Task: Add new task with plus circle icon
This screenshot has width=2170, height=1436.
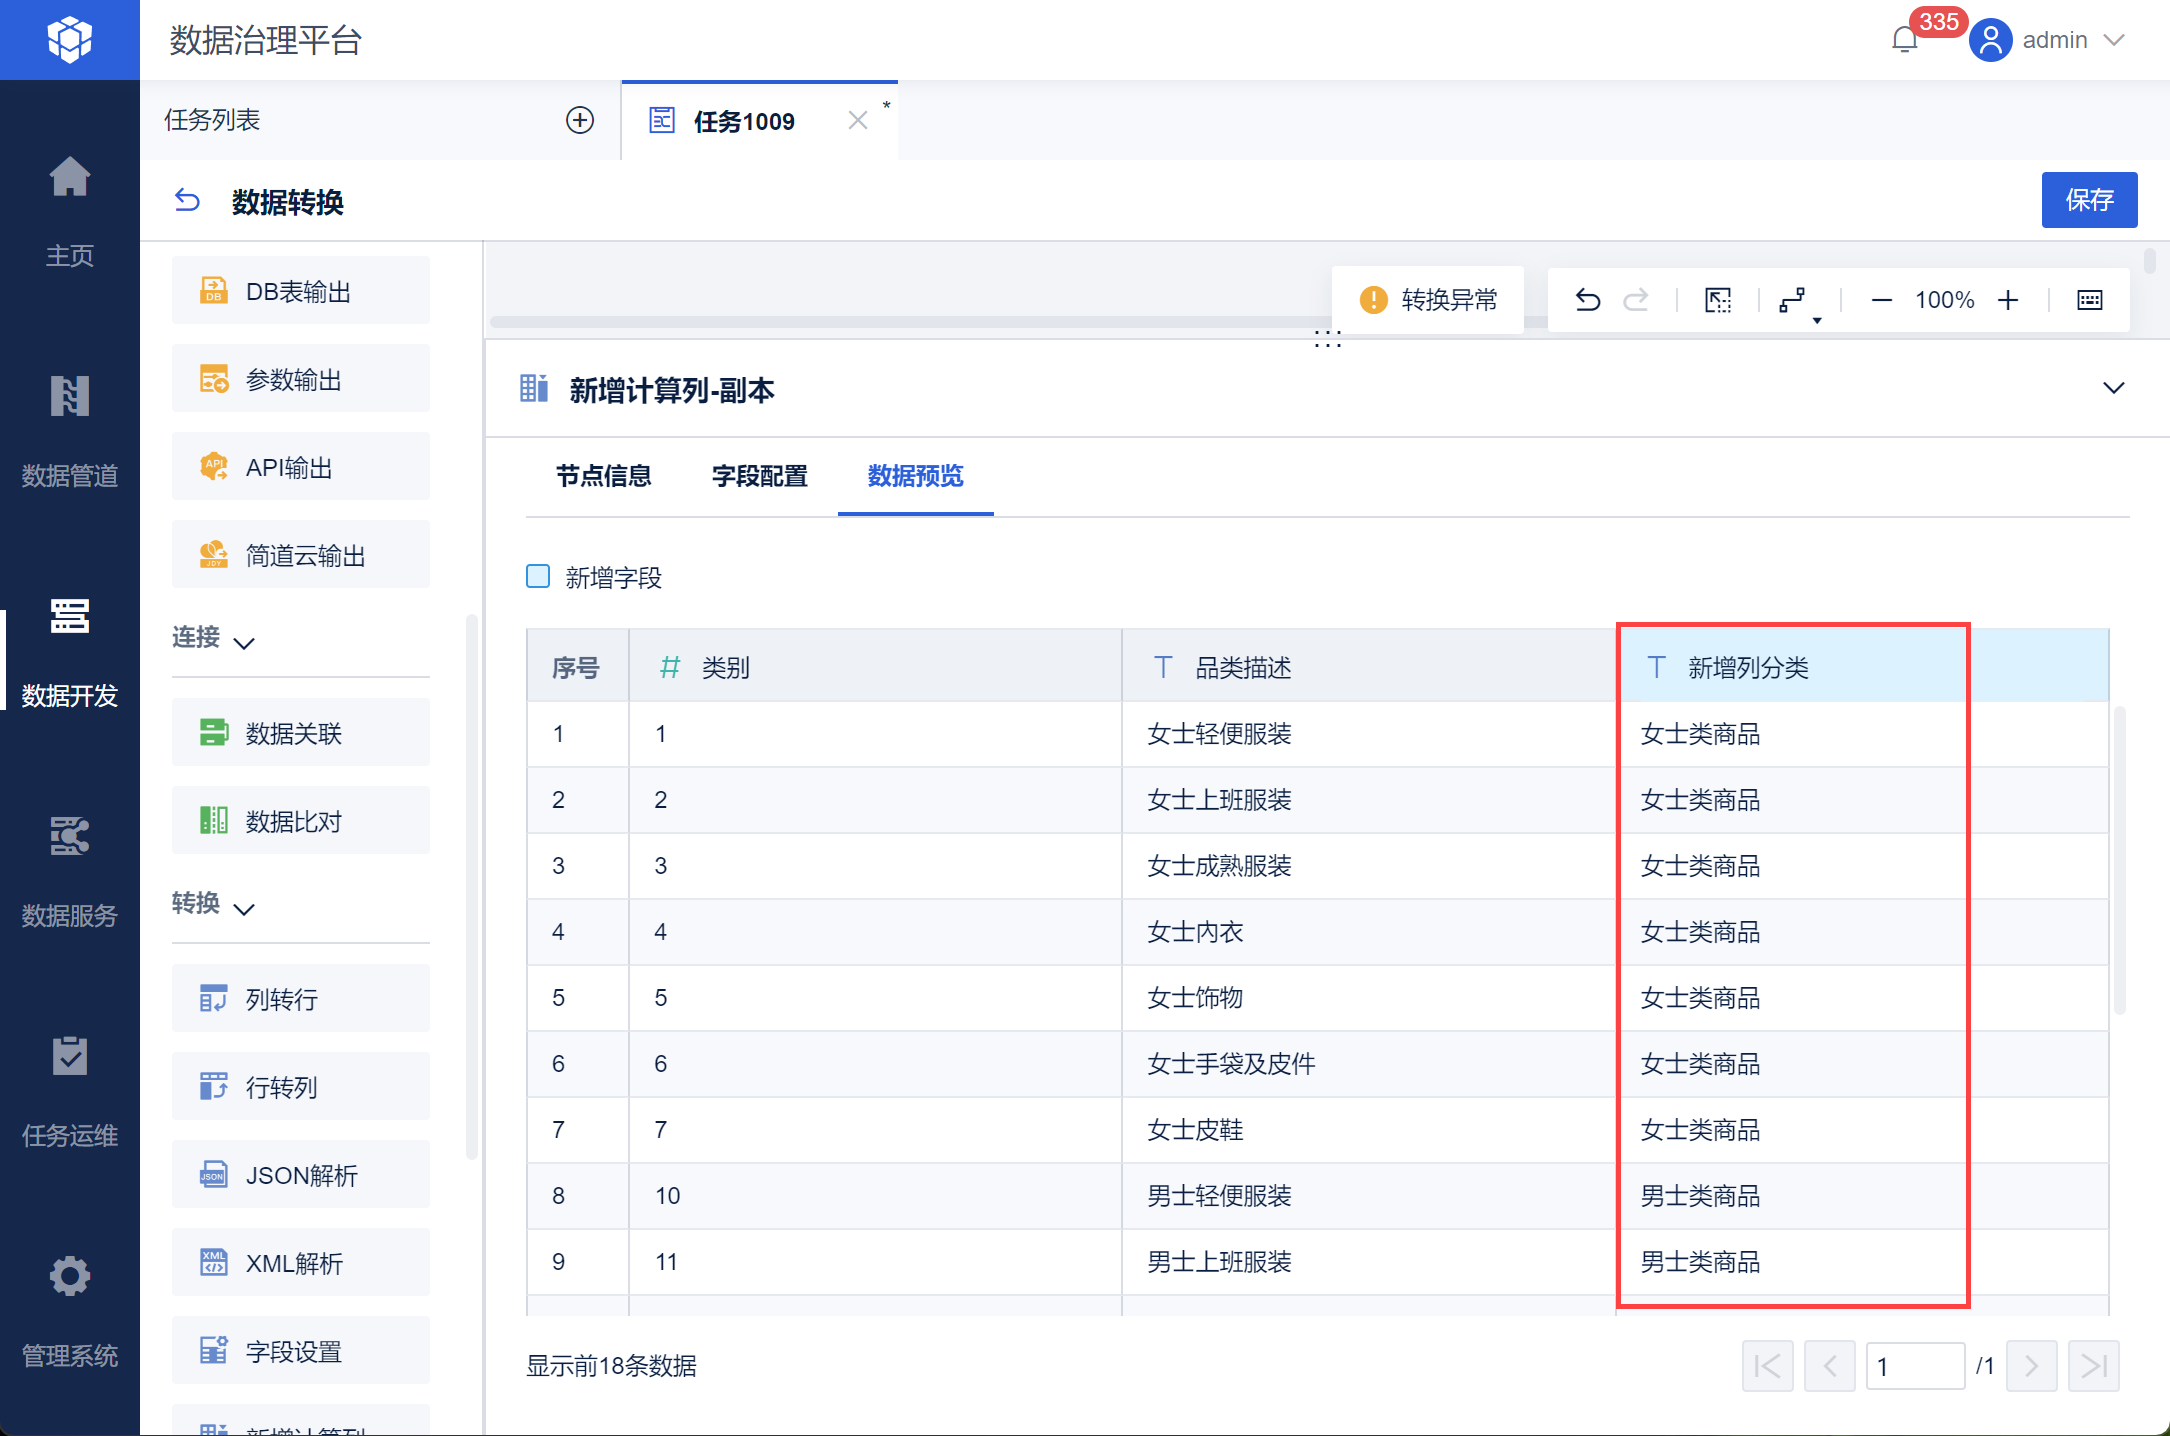Action: click(x=580, y=120)
